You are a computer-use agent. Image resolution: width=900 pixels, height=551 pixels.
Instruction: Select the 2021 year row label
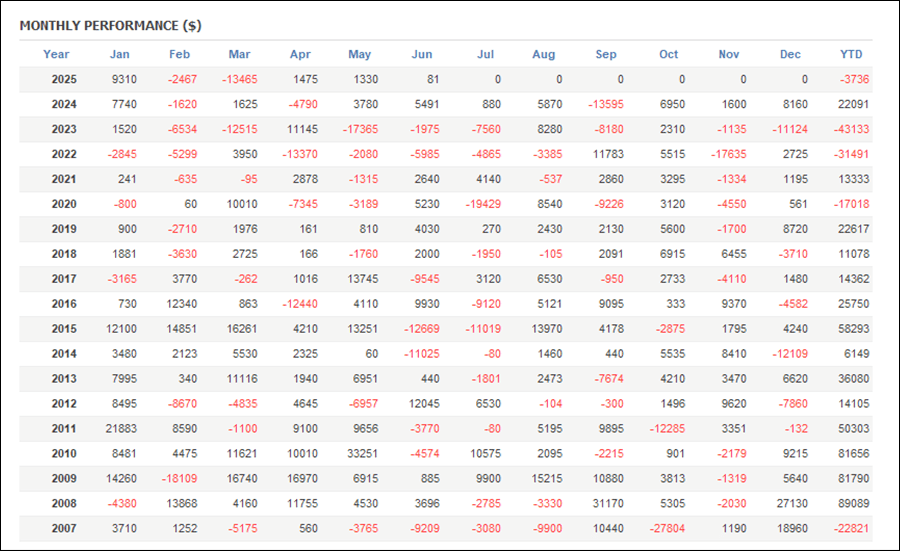click(x=64, y=179)
